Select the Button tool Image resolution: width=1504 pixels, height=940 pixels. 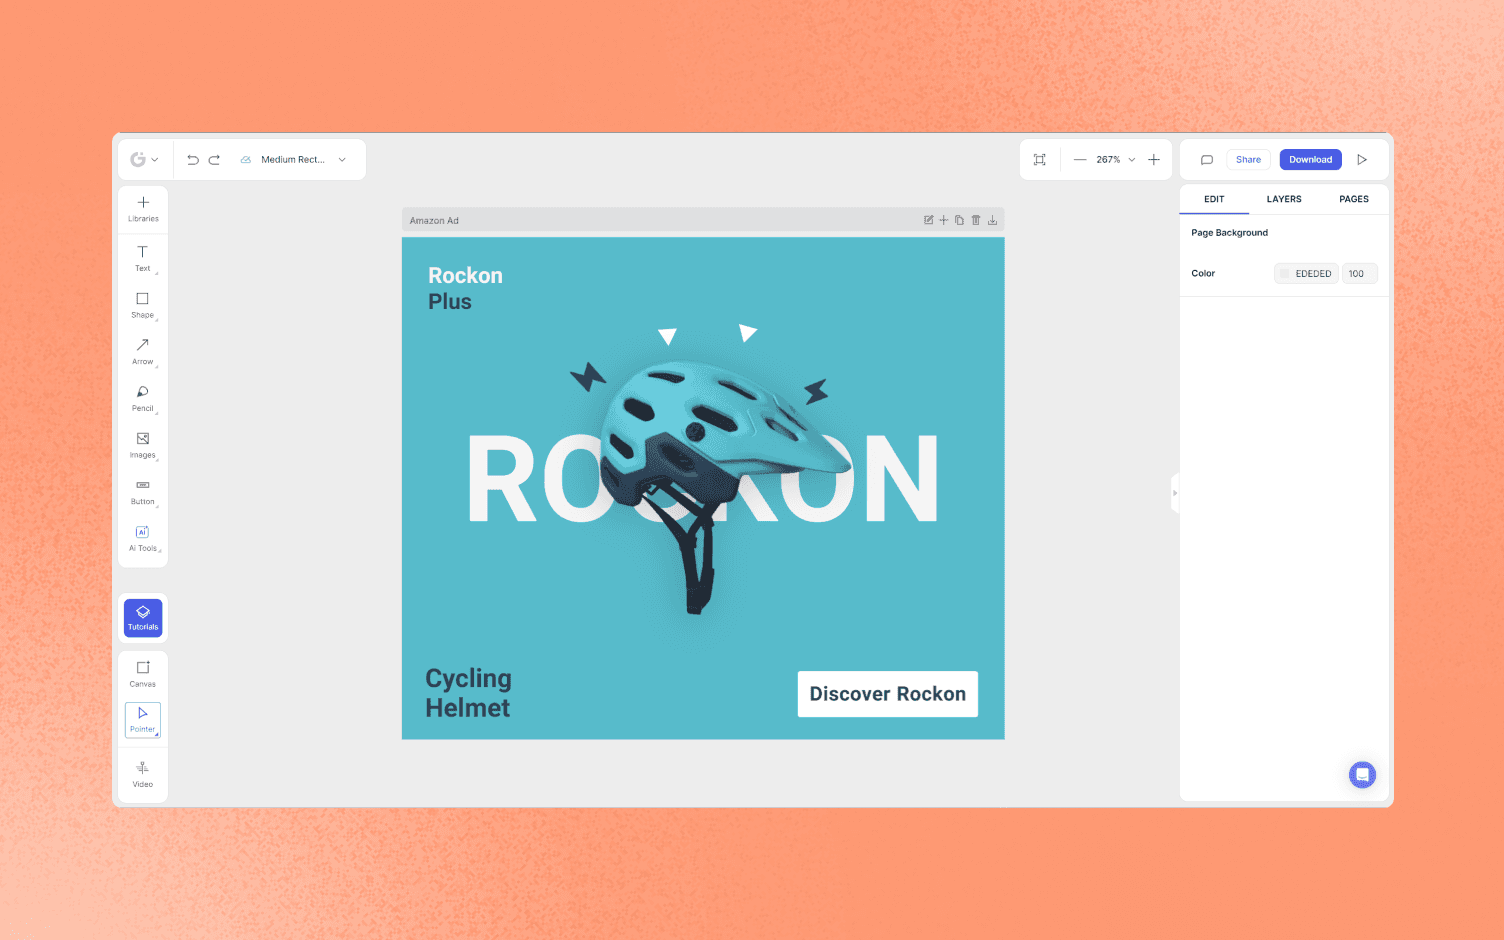click(143, 492)
